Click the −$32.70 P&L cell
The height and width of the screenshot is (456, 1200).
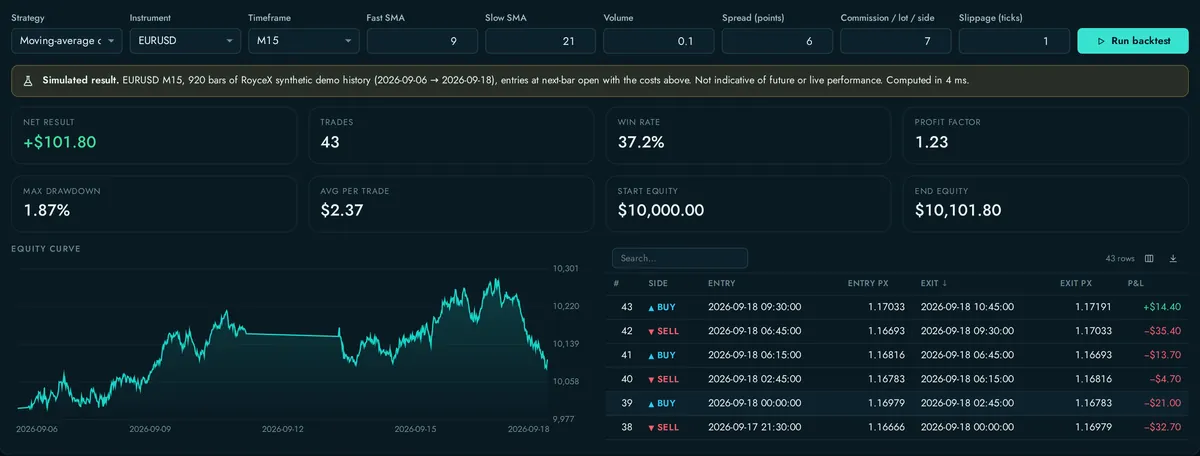(1163, 427)
